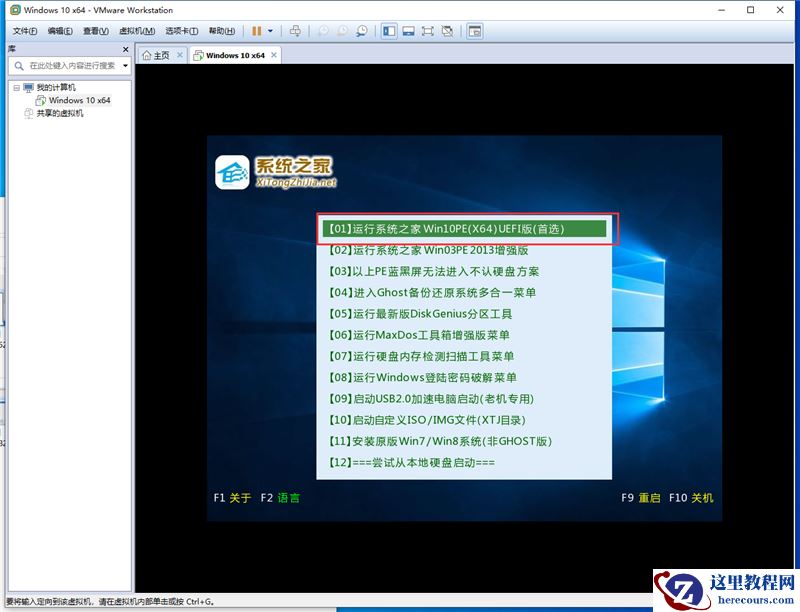The width and height of the screenshot is (800, 612).
Task: Select 我的计算机 in the library tree
Action: pyautogui.click(x=56, y=88)
